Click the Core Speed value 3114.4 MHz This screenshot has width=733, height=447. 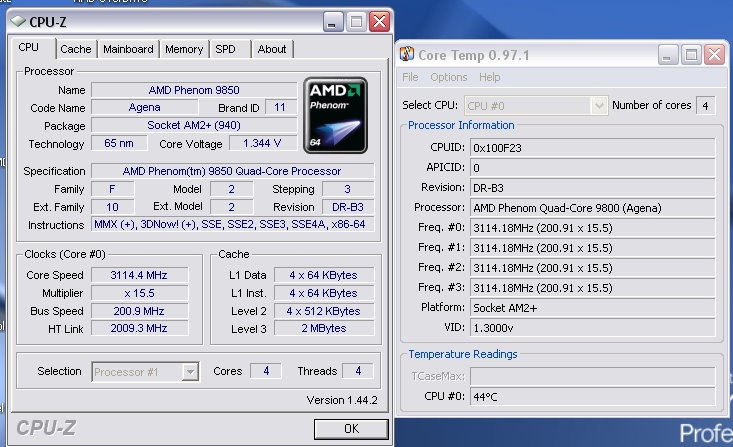coord(139,275)
